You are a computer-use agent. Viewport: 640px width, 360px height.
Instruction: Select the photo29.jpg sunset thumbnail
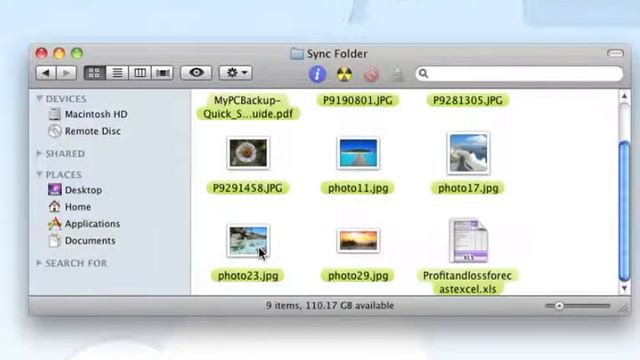[x=358, y=240]
